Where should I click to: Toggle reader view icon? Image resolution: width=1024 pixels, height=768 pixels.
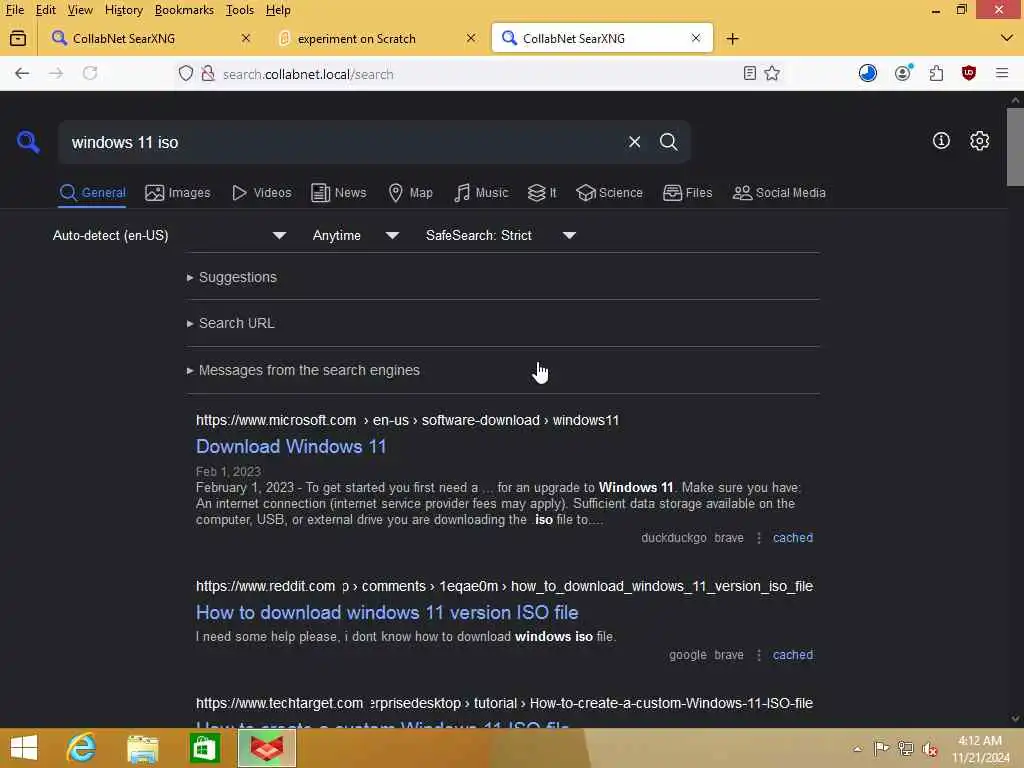[750, 73]
